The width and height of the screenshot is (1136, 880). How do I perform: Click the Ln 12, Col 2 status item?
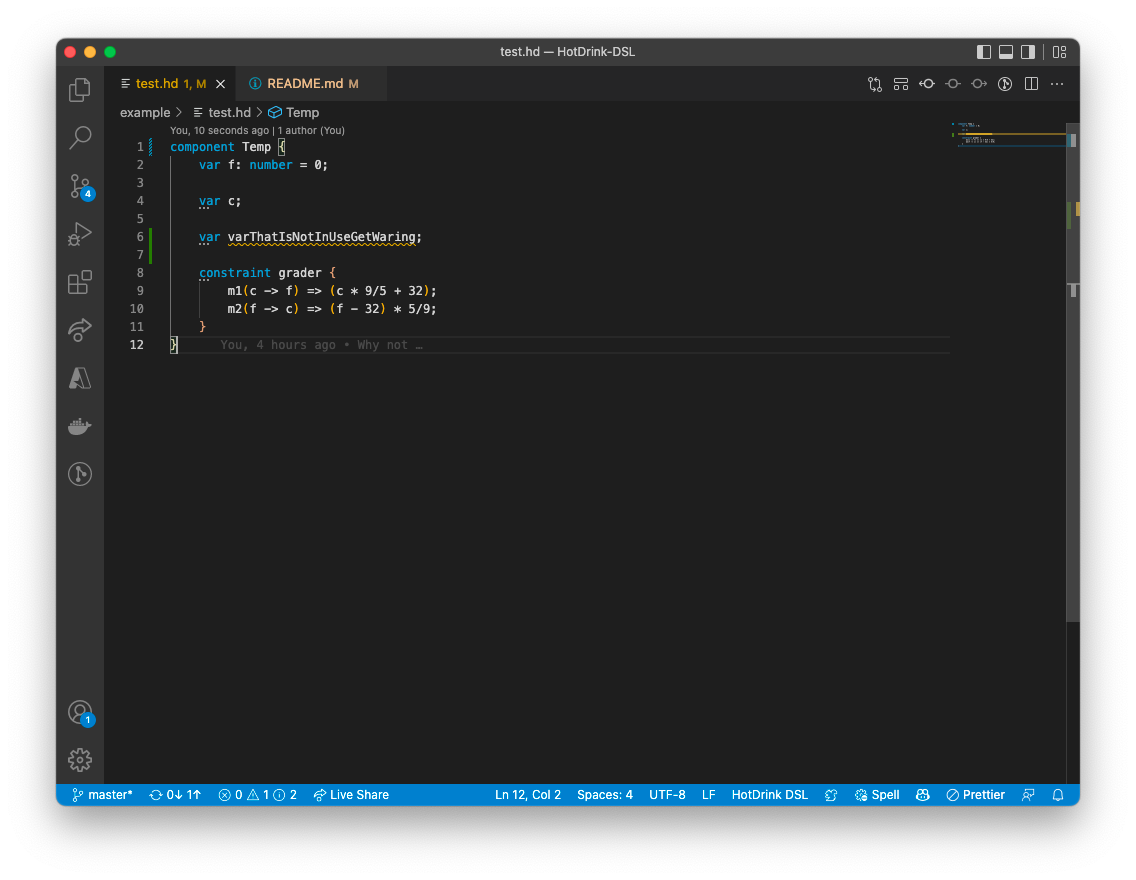click(527, 795)
